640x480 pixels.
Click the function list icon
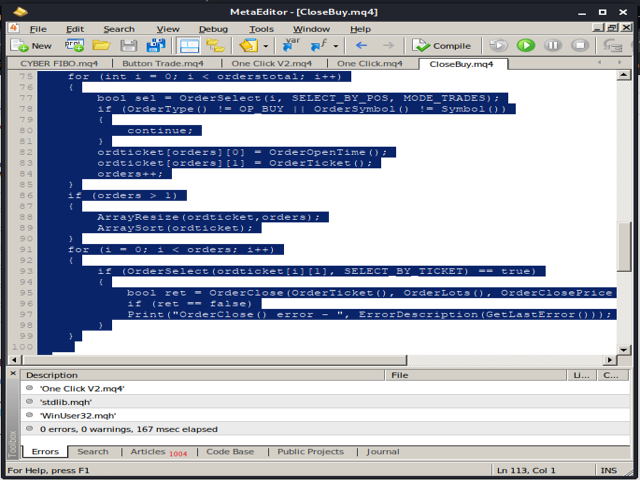click(x=319, y=45)
